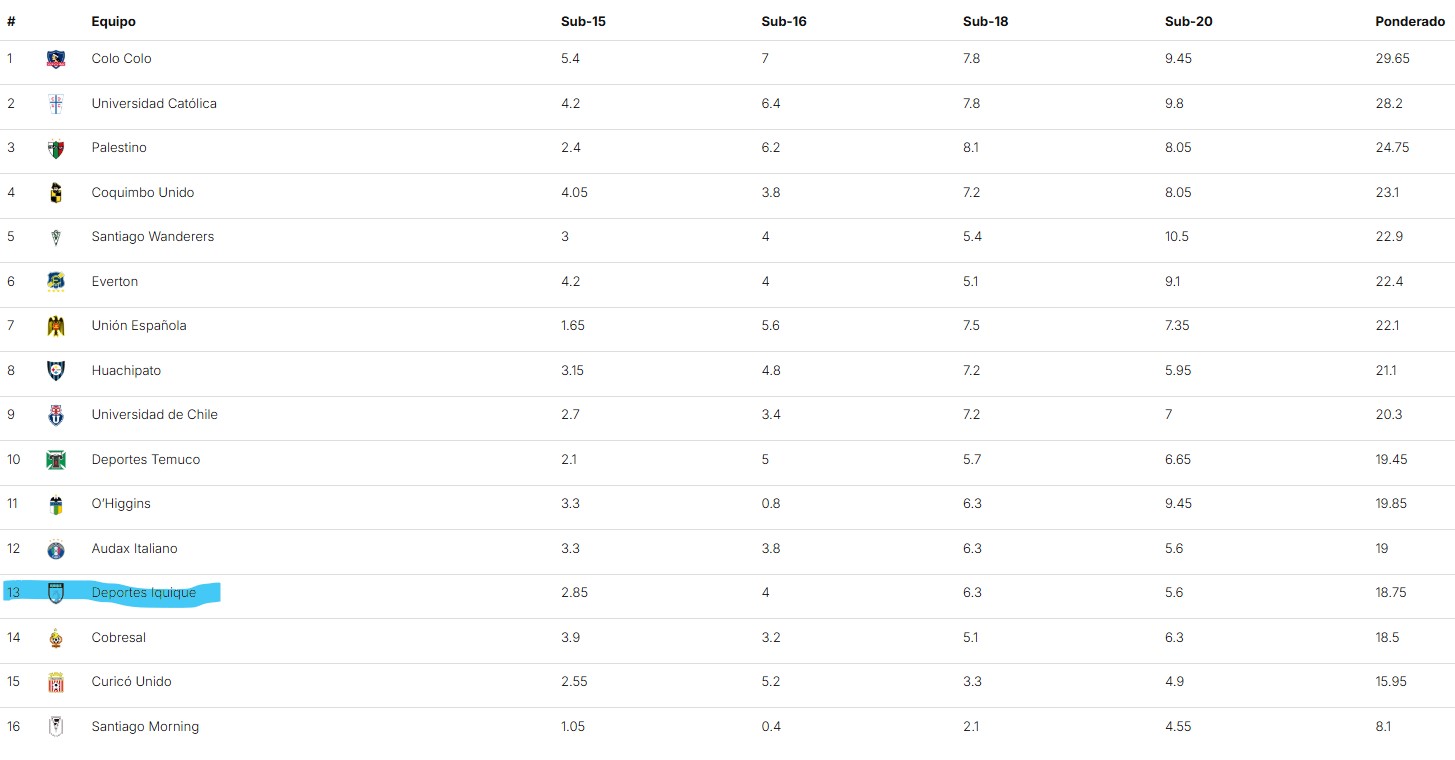Open the Santiago Wanderers team name
1455x760 pixels.
(152, 237)
